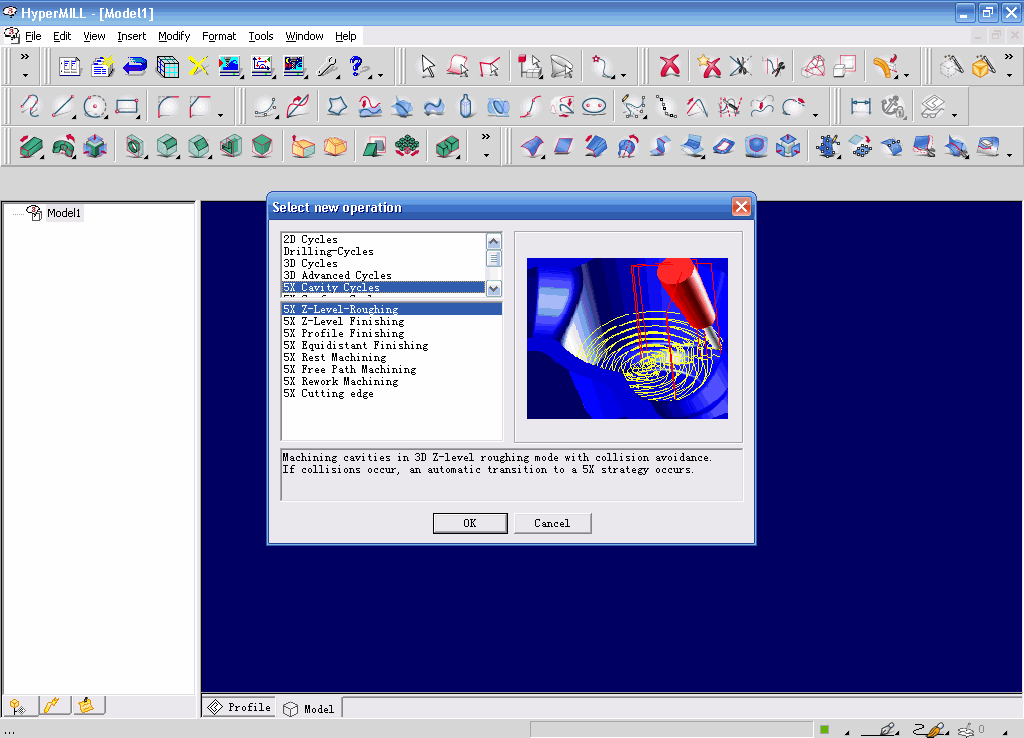Click the blue sphere rotate surface icon
Viewport: 1024px width, 738px height.
pos(628,146)
